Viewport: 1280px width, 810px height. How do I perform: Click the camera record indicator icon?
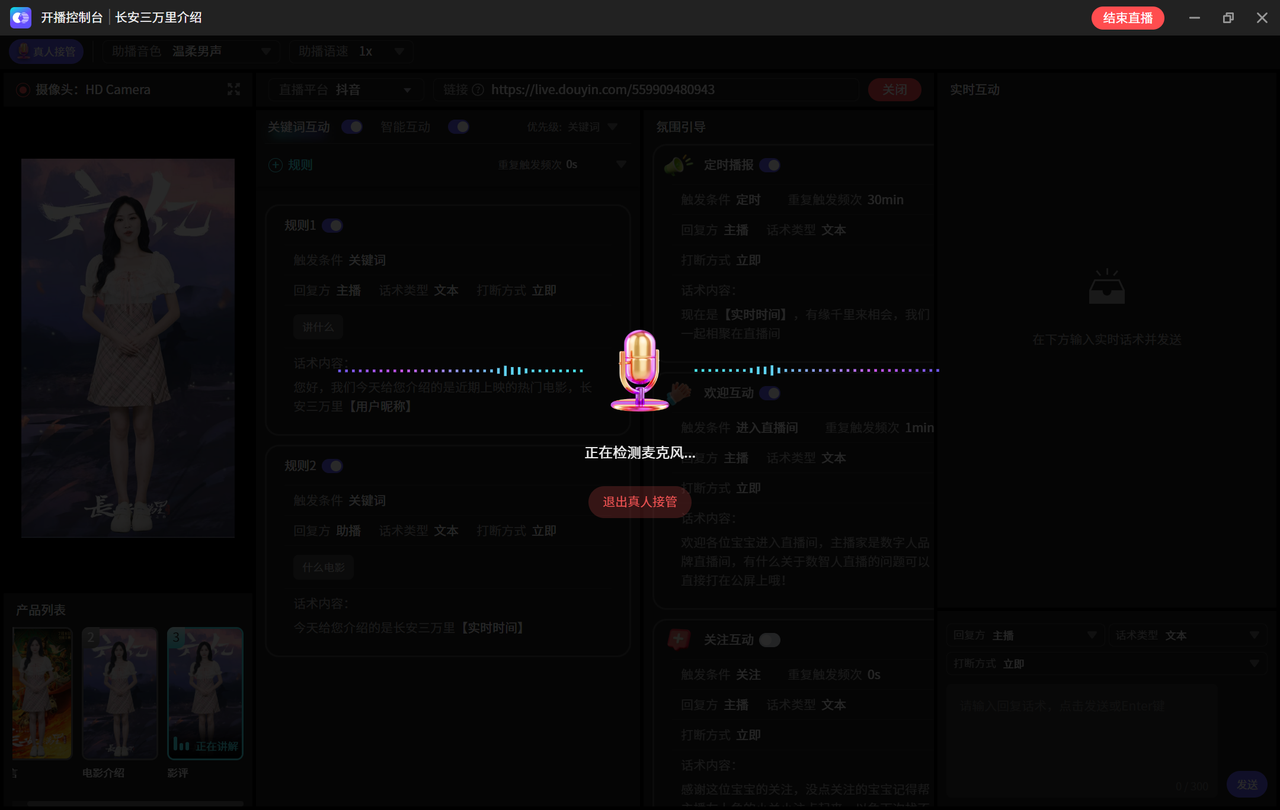22,90
